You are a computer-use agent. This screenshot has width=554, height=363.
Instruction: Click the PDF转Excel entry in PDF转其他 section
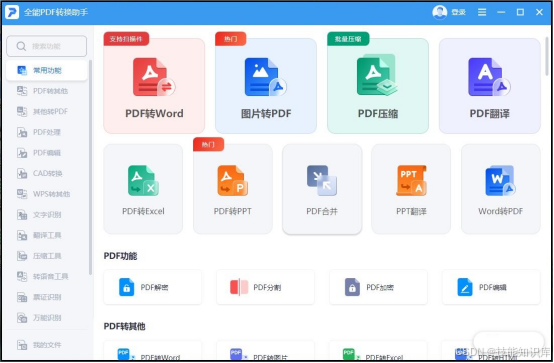coord(378,351)
